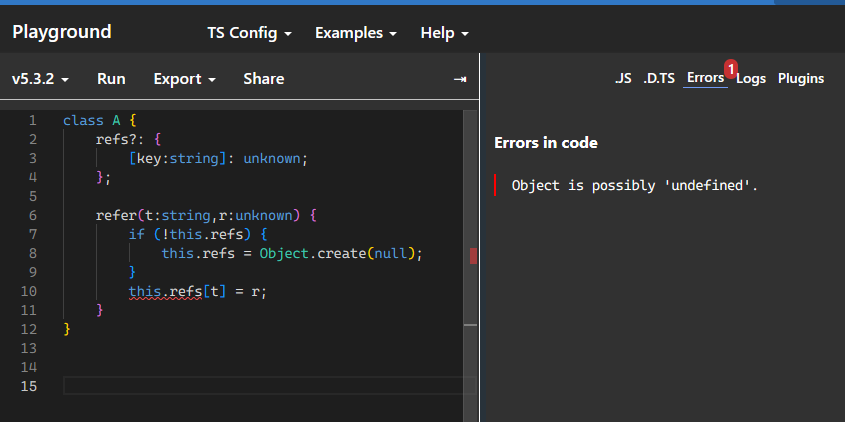845x422 pixels.
Task: Click the Share button
Action: [x=263, y=79]
